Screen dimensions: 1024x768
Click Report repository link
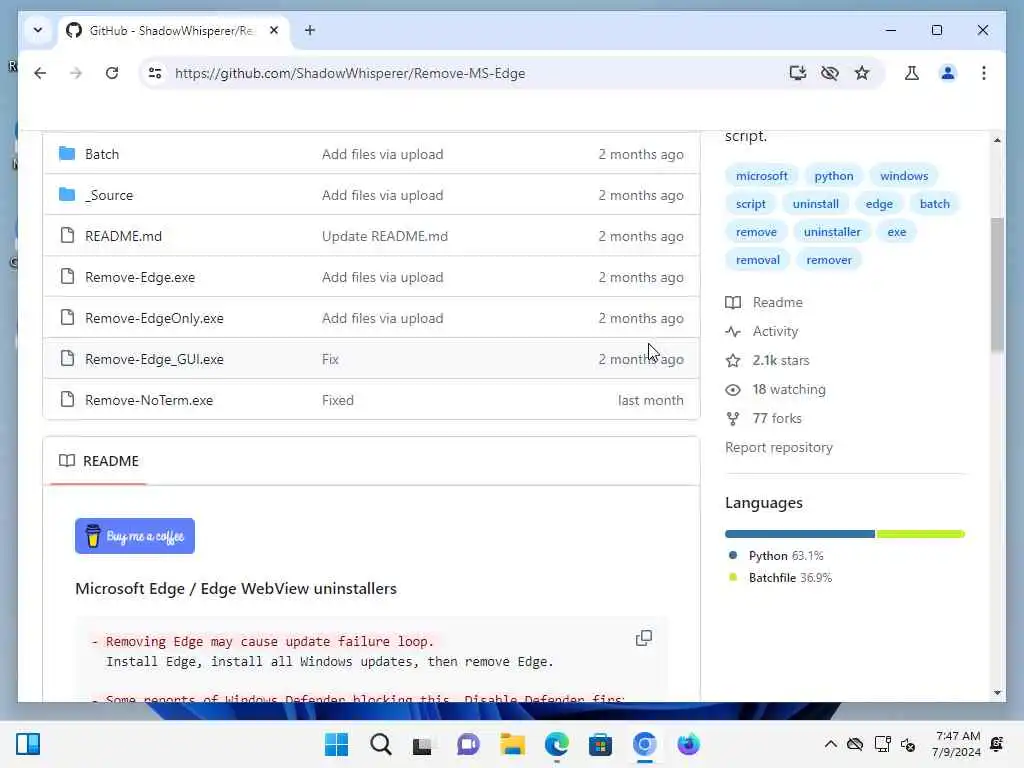(778, 447)
